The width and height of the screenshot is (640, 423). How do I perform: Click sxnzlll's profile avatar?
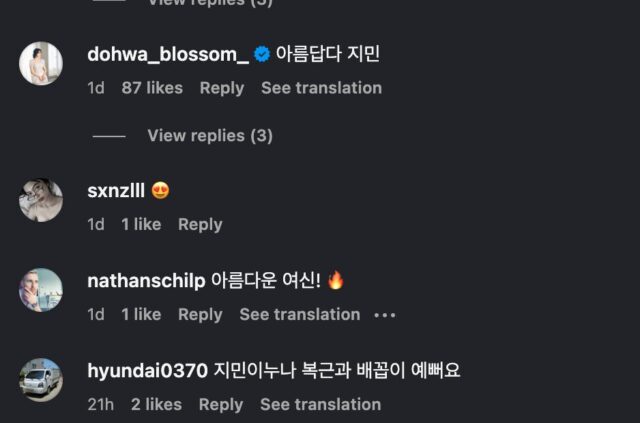[x=41, y=200]
